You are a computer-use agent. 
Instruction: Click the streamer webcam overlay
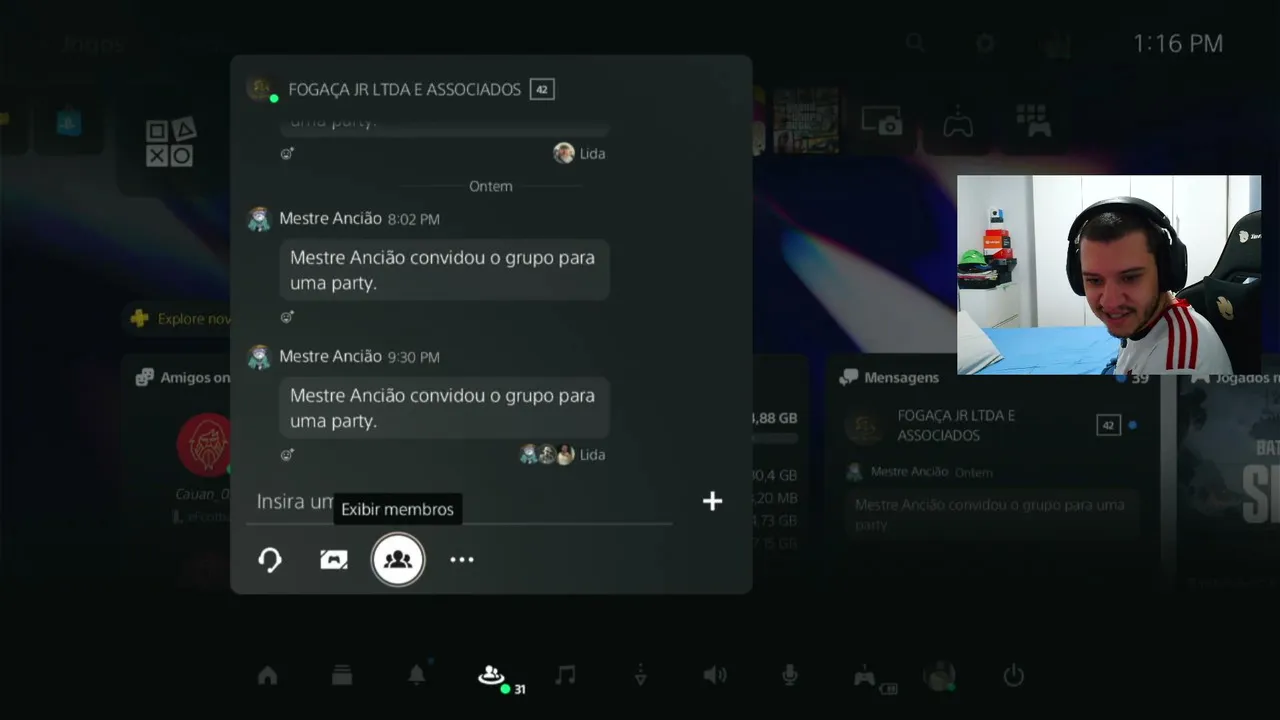coord(1109,275)
